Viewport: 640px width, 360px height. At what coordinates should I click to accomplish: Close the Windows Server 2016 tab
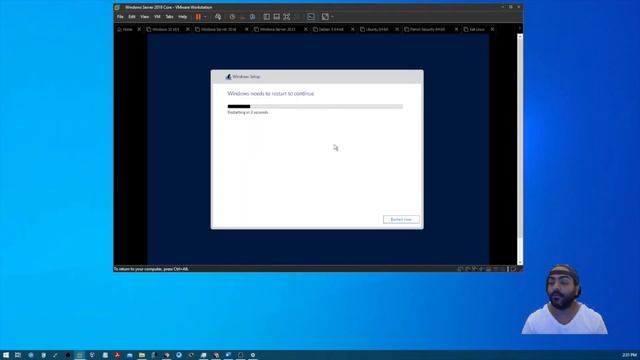pyautogui.click(x=247, y=29)
